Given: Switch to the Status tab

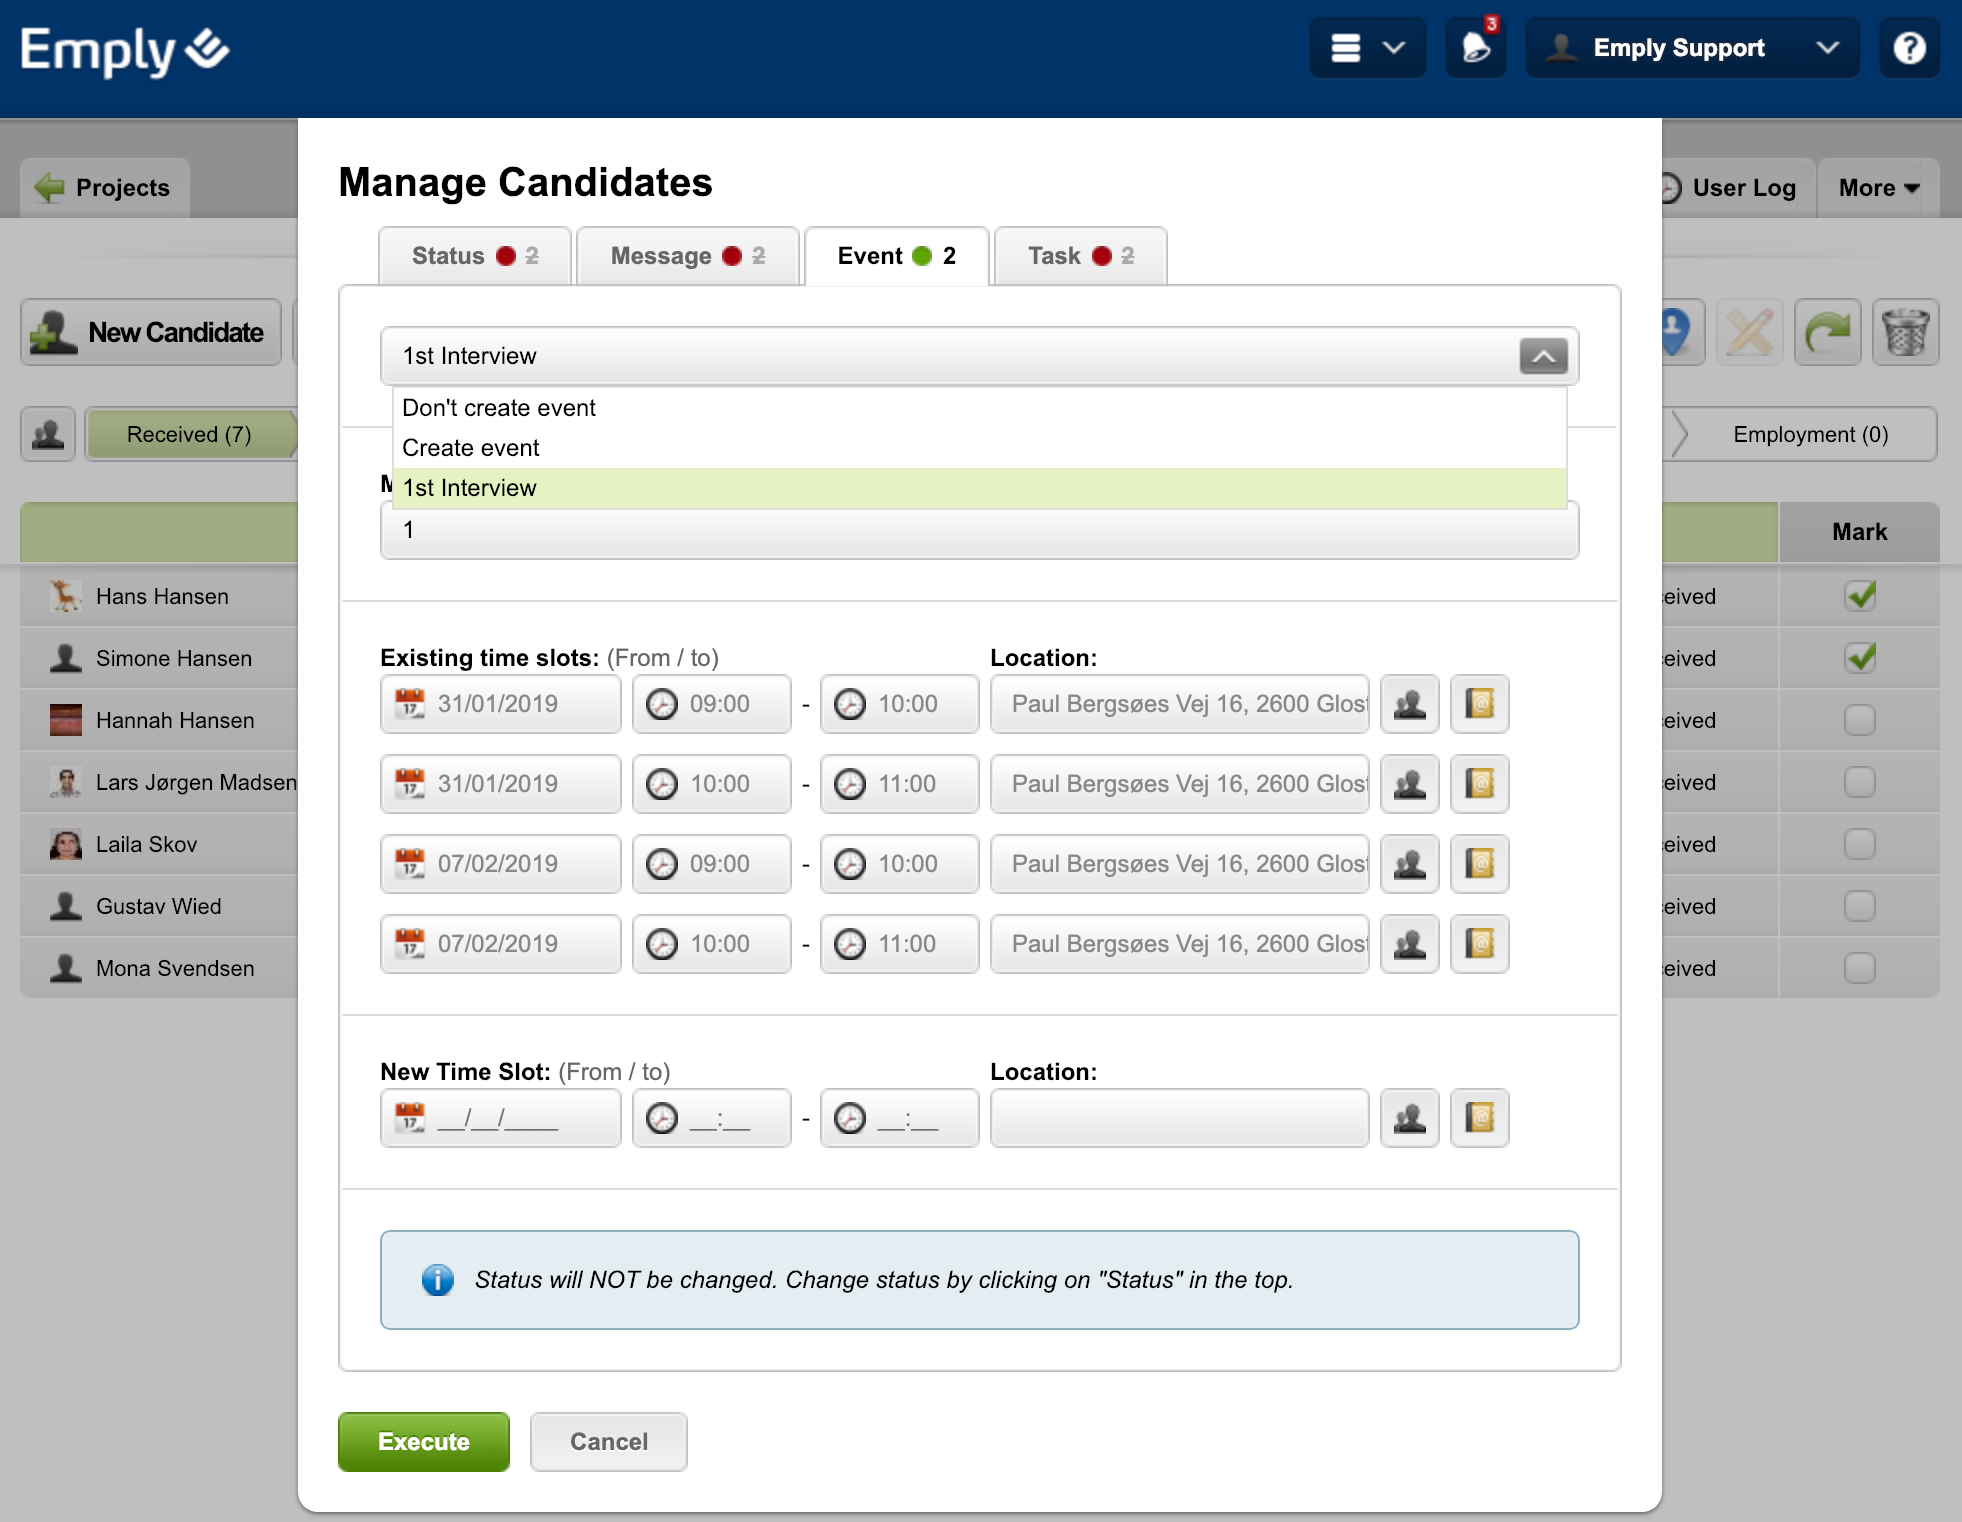Looking at the screenshot, I should (474, 256).
